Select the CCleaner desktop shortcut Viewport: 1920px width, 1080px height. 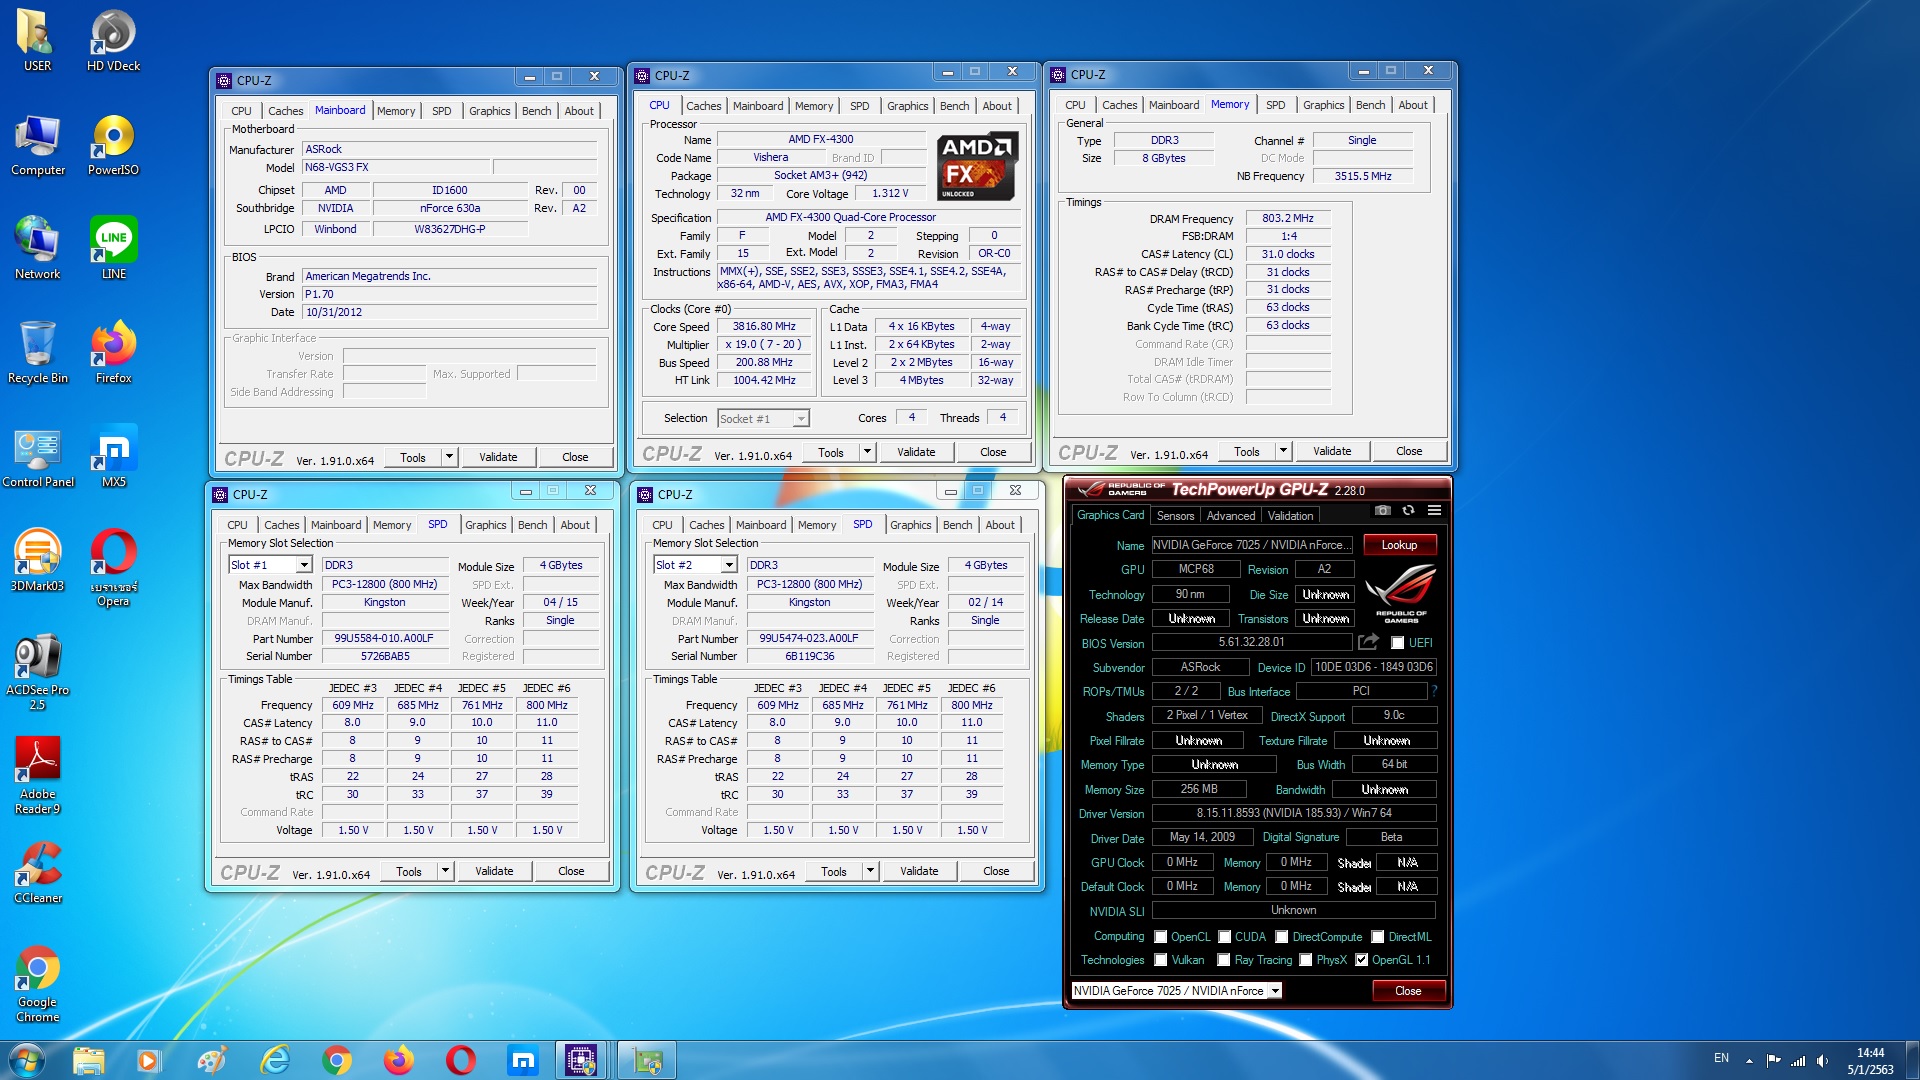(37, 873)
